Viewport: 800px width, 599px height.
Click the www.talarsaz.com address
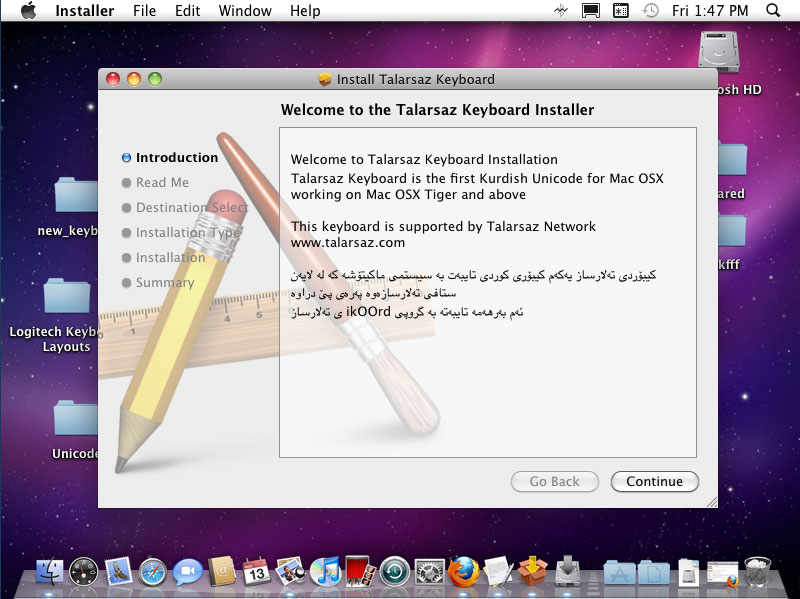348,242
